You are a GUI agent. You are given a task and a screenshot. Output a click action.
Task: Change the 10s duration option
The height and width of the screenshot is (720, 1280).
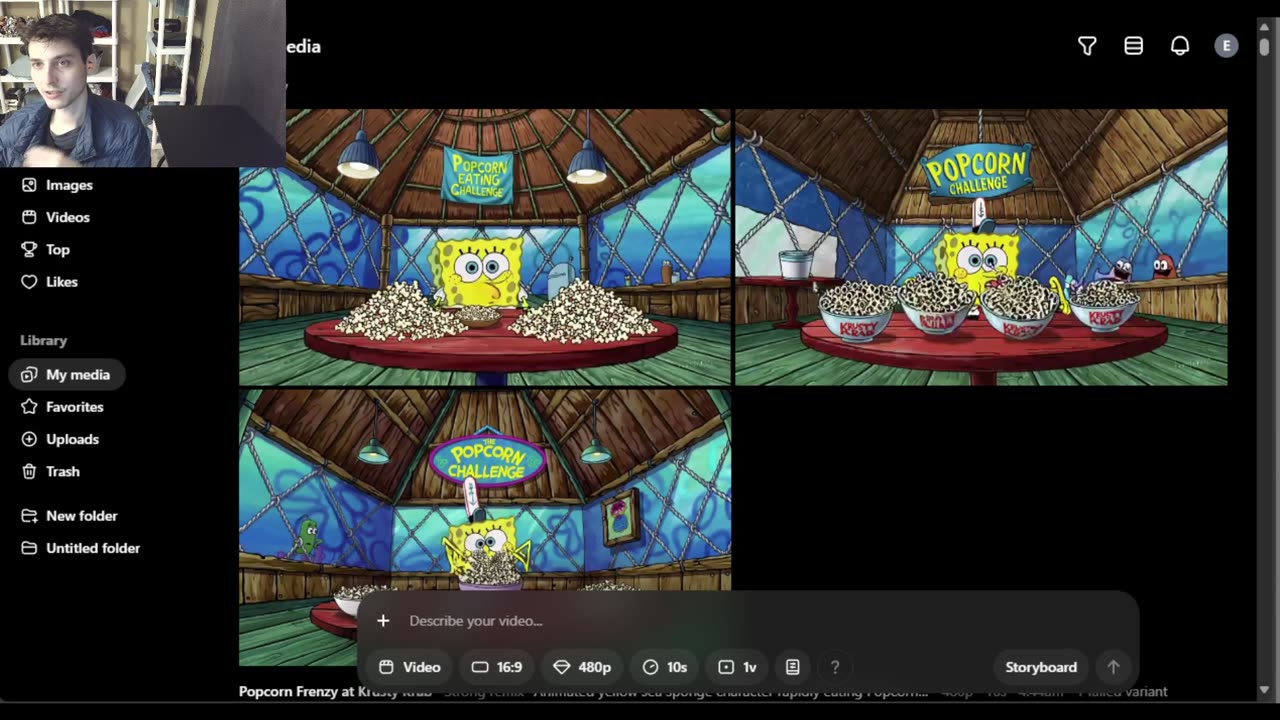tap(665, 667)
